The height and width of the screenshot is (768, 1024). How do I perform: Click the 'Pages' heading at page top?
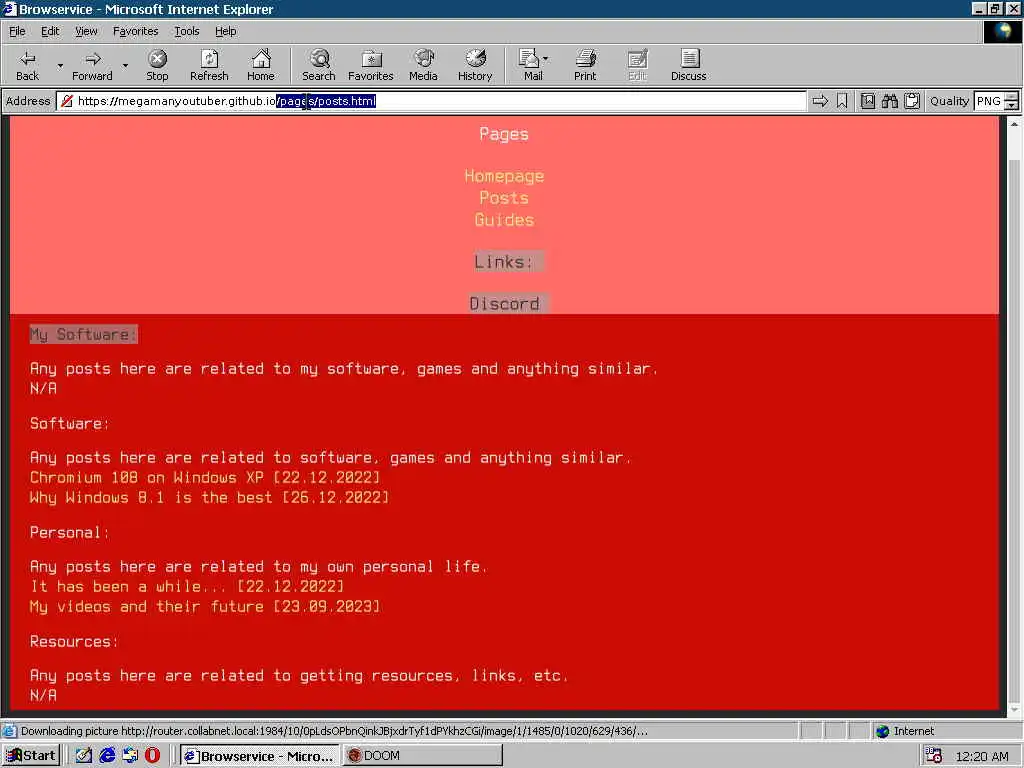(504, 134)
